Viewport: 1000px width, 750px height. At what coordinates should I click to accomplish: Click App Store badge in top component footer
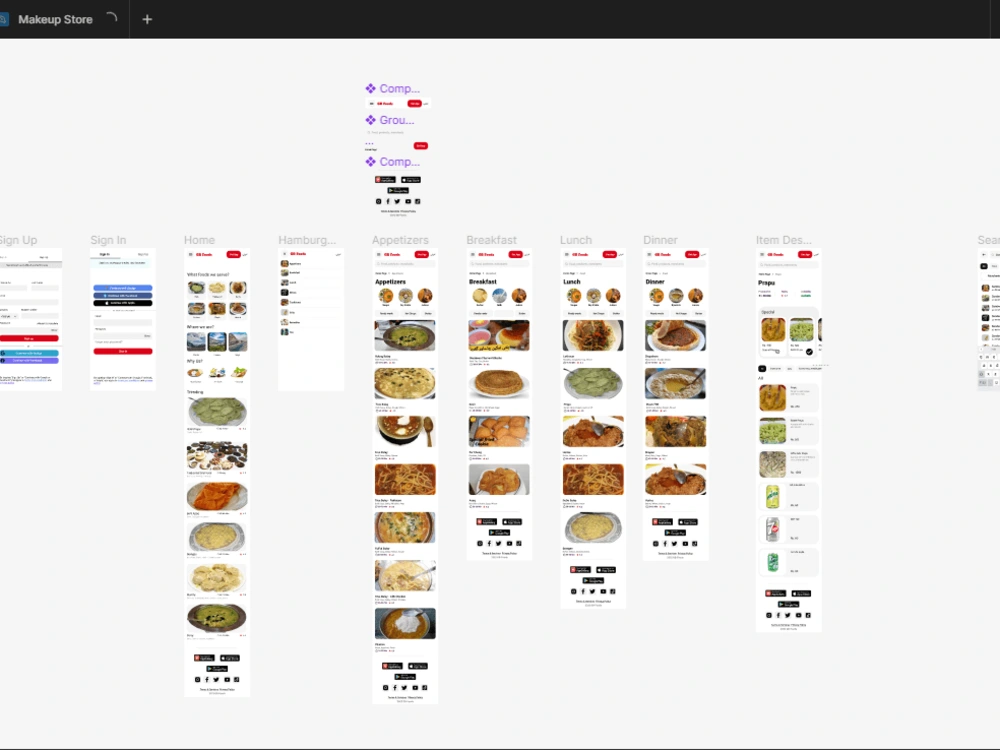(411, 180)
